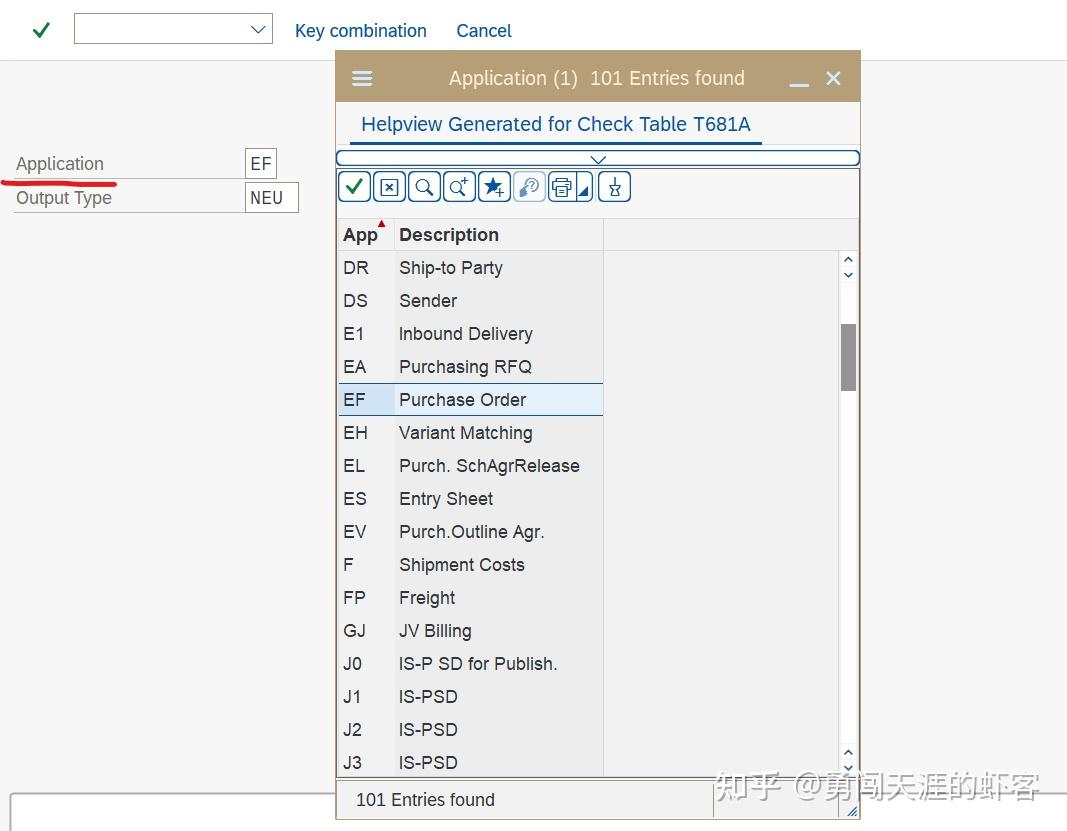This screenshot has height=831, width=1067.
Task: Open the Print icon in the dialog toolbar
Action: [562, 186]
